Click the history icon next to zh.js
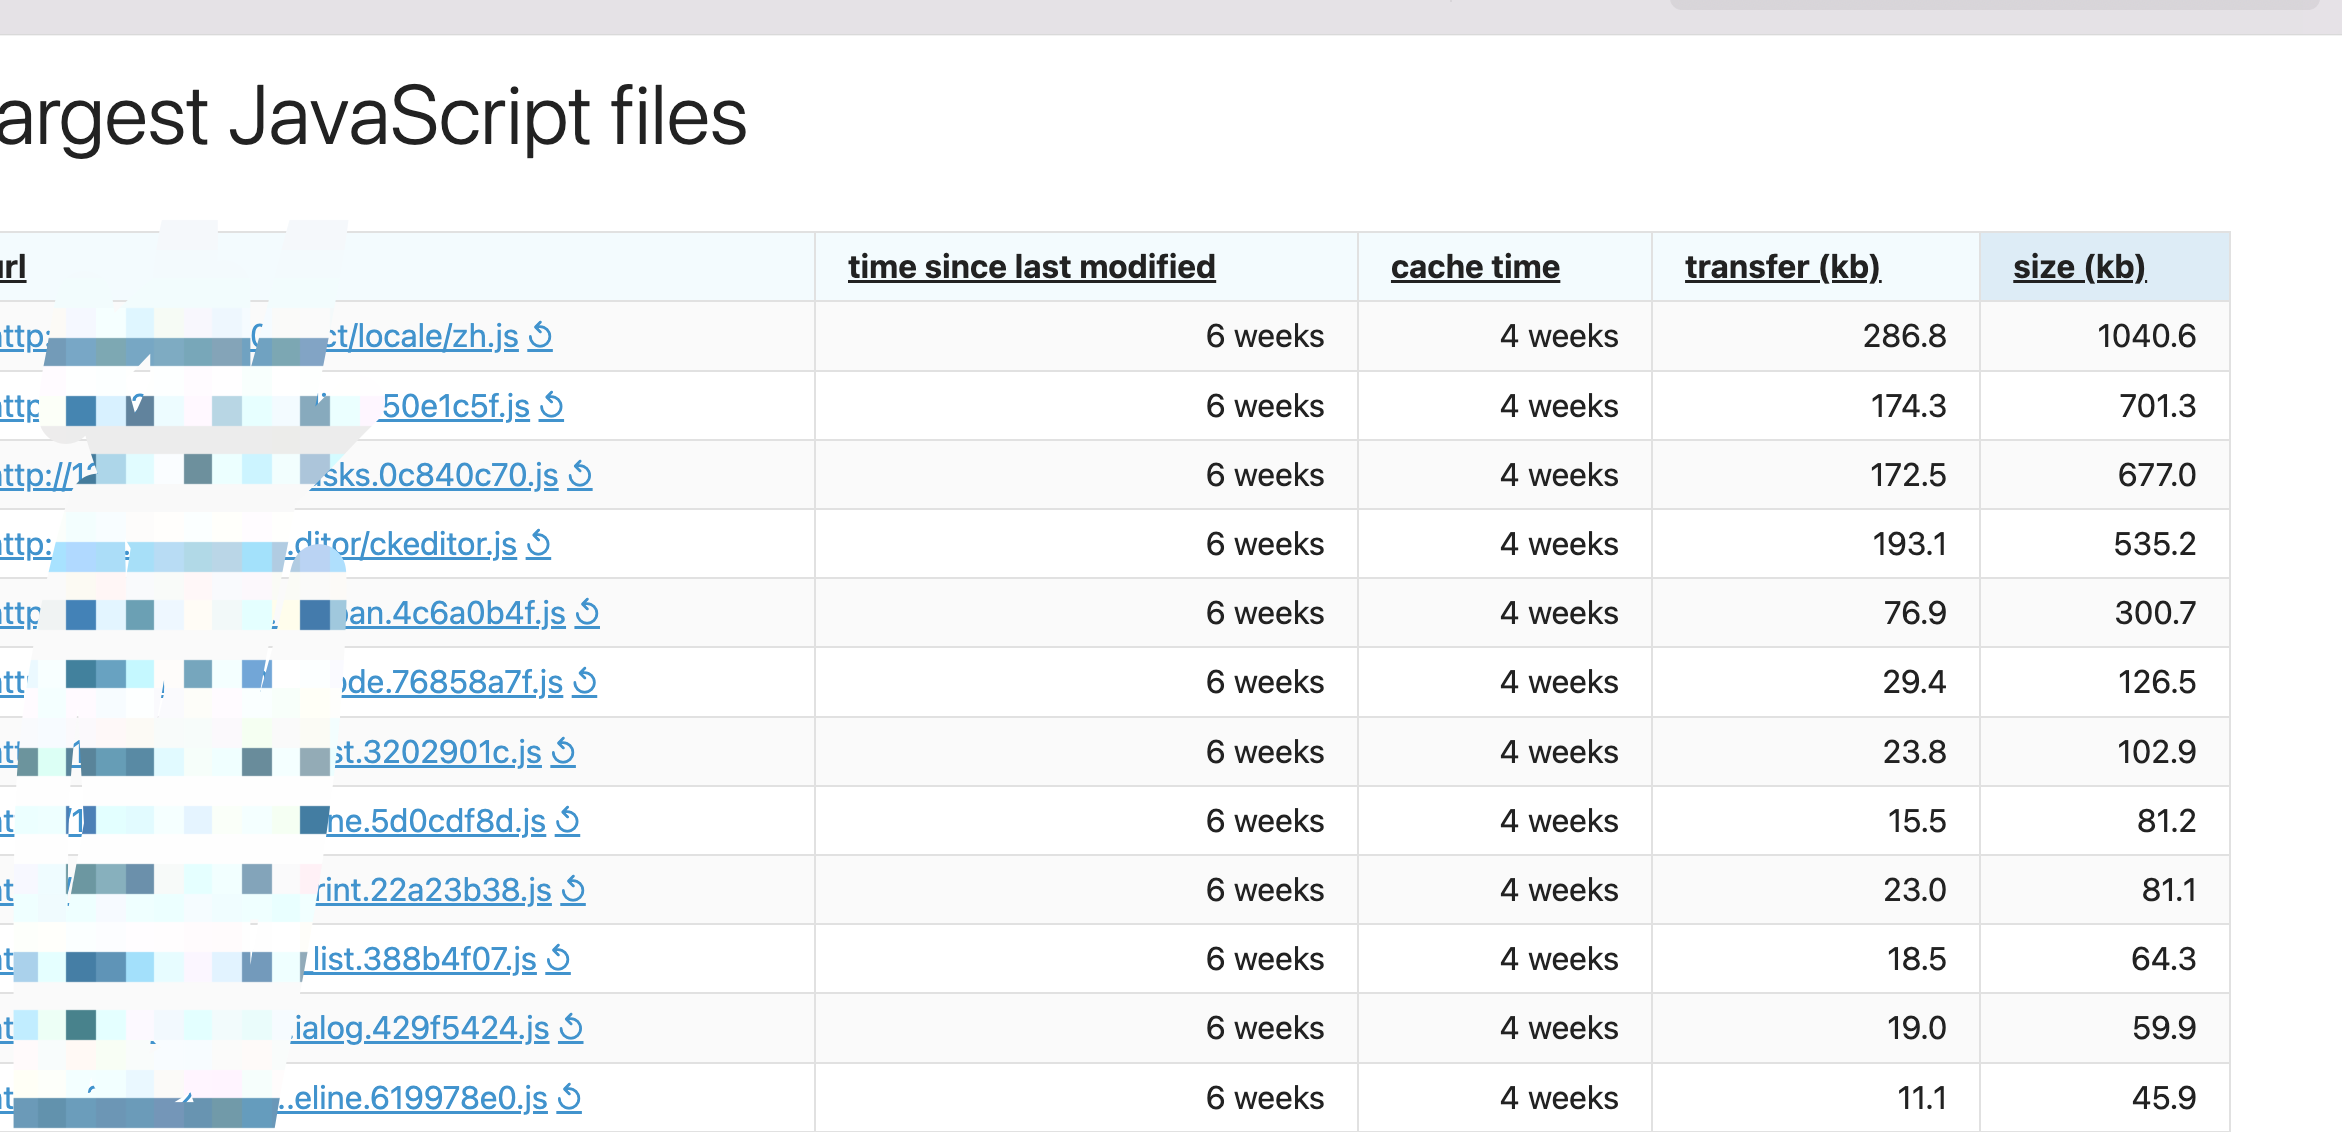Image resolution: width=2342 pixels, height=1132 pixels. (x=540, y=336)
